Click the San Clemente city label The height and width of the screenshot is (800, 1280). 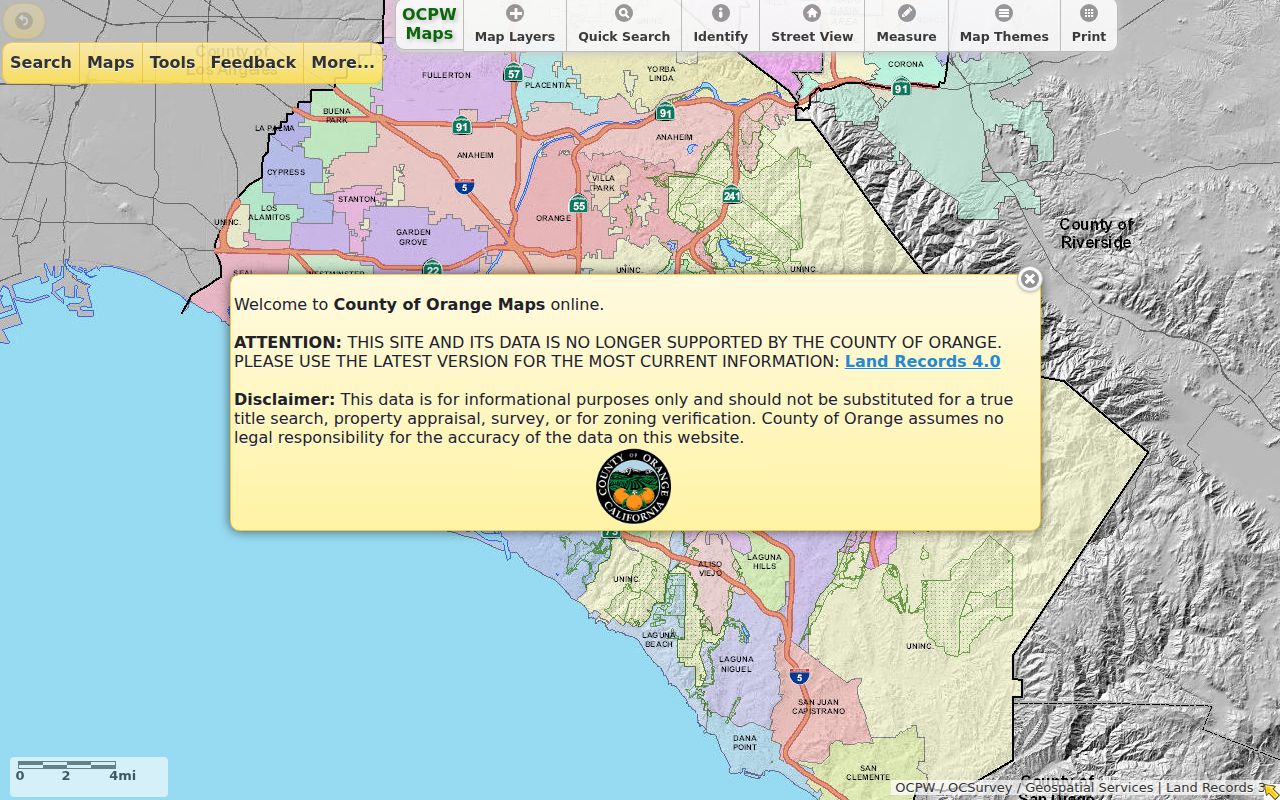(867, 773)
